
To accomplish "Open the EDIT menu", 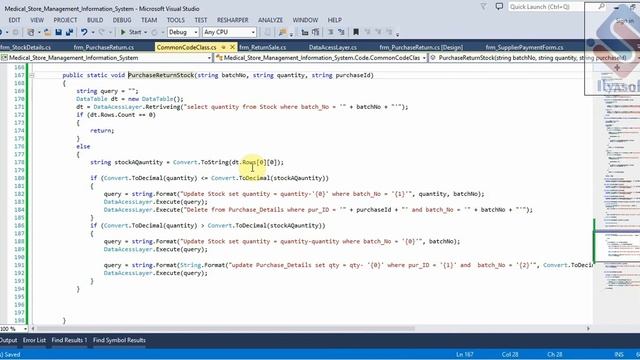I will click(x=14, y=20).
